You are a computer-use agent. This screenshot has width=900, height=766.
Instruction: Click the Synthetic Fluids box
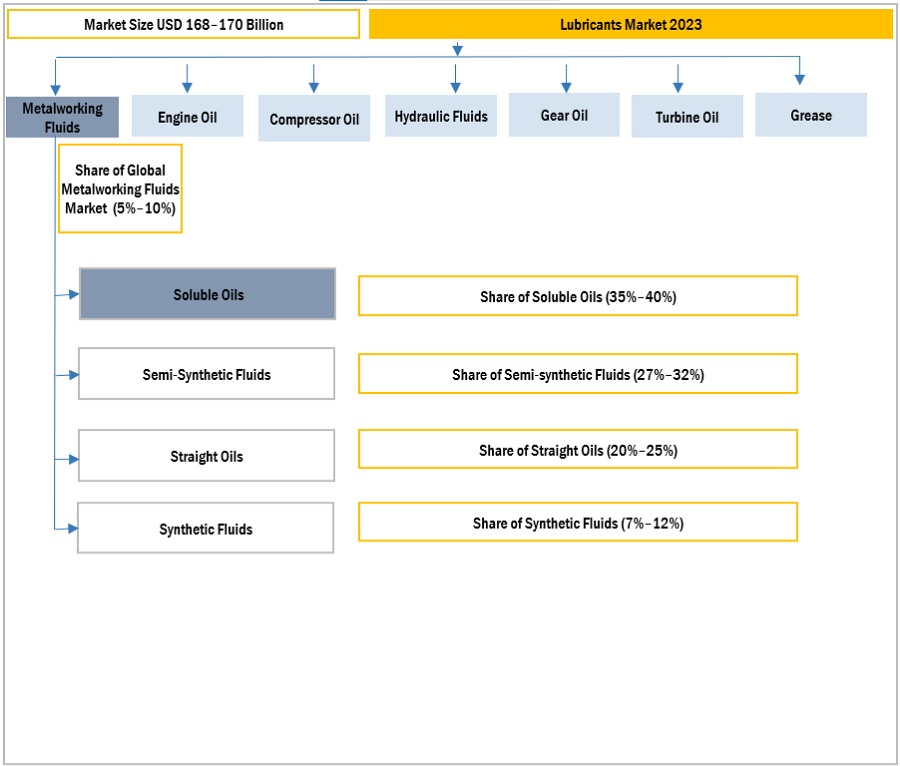(x=205, y=528)
